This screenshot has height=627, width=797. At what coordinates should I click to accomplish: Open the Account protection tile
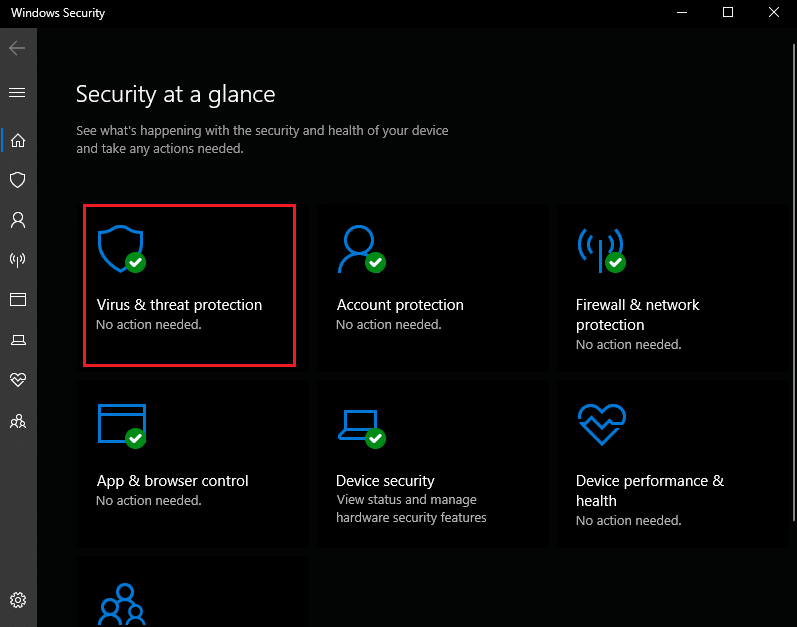[432, 285]
